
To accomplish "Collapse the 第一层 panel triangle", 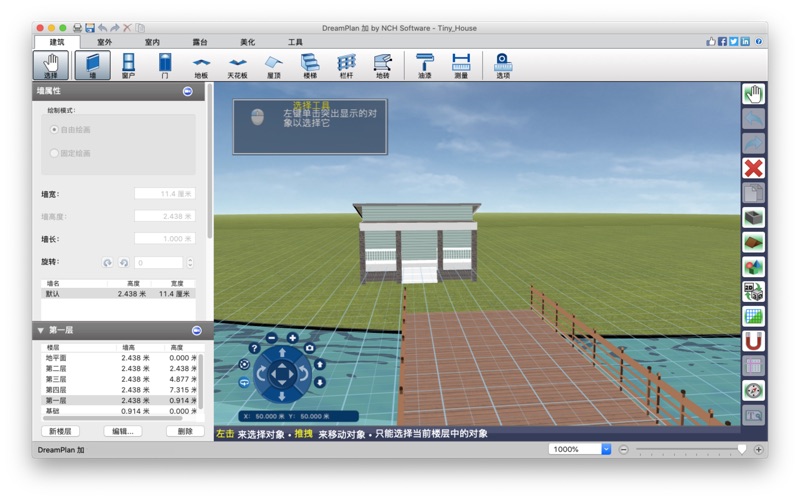I will (41, 330).
